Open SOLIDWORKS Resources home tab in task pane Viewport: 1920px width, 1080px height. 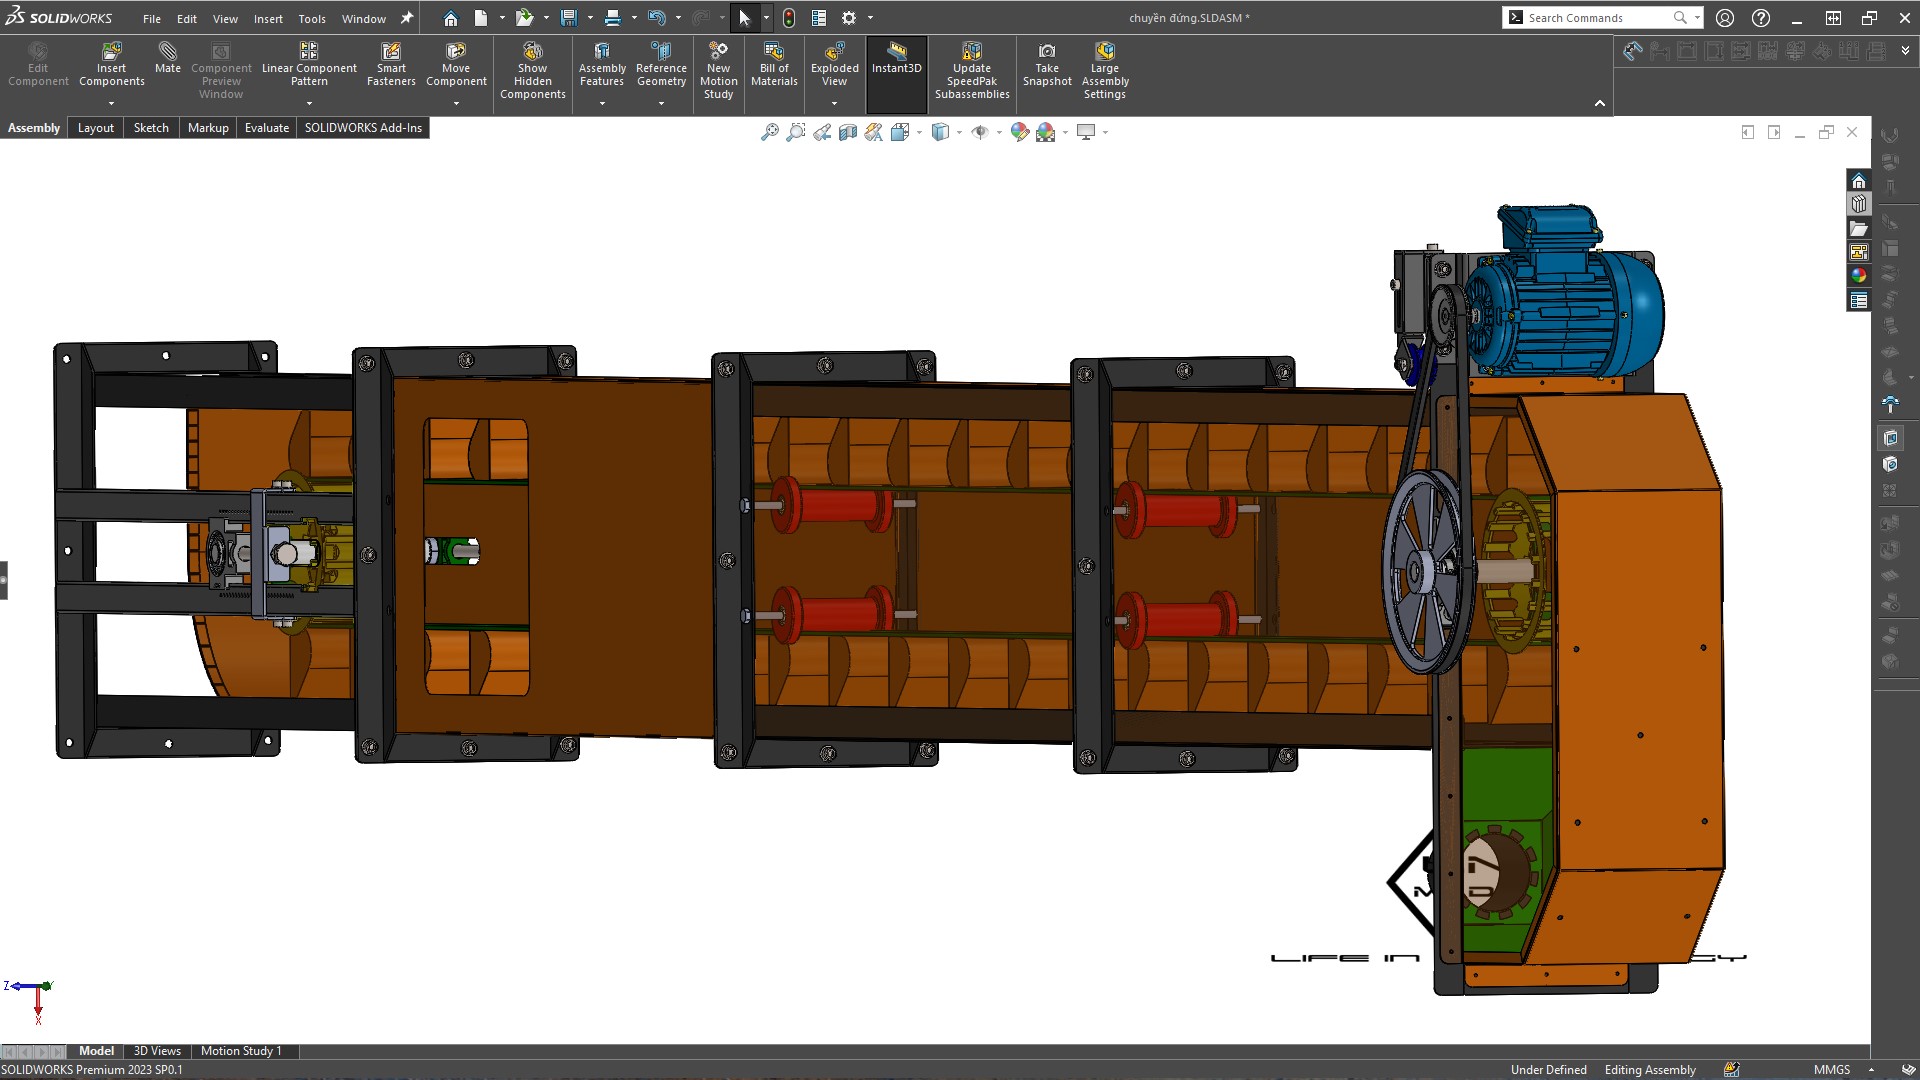pyautogui.click(x=1859, y=181)
